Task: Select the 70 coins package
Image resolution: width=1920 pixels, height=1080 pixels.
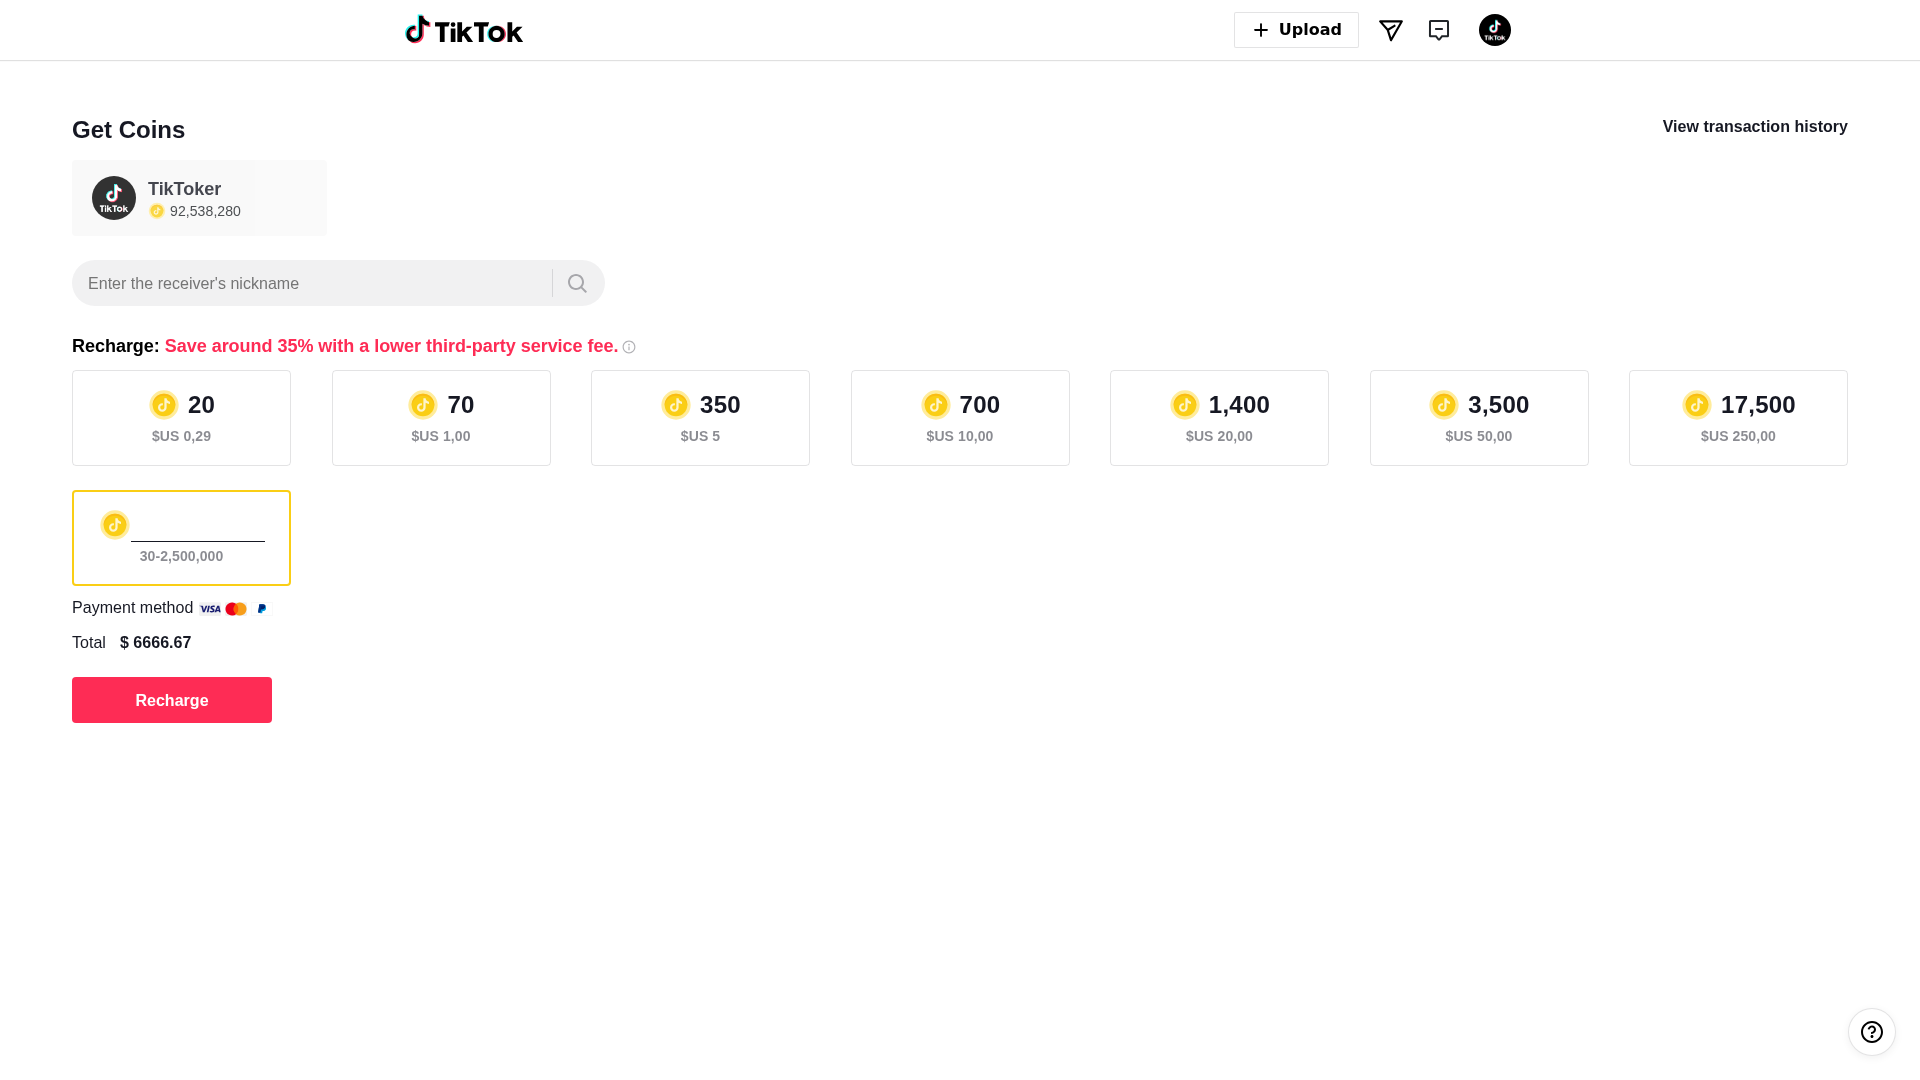Action: (x=441, y=418)
